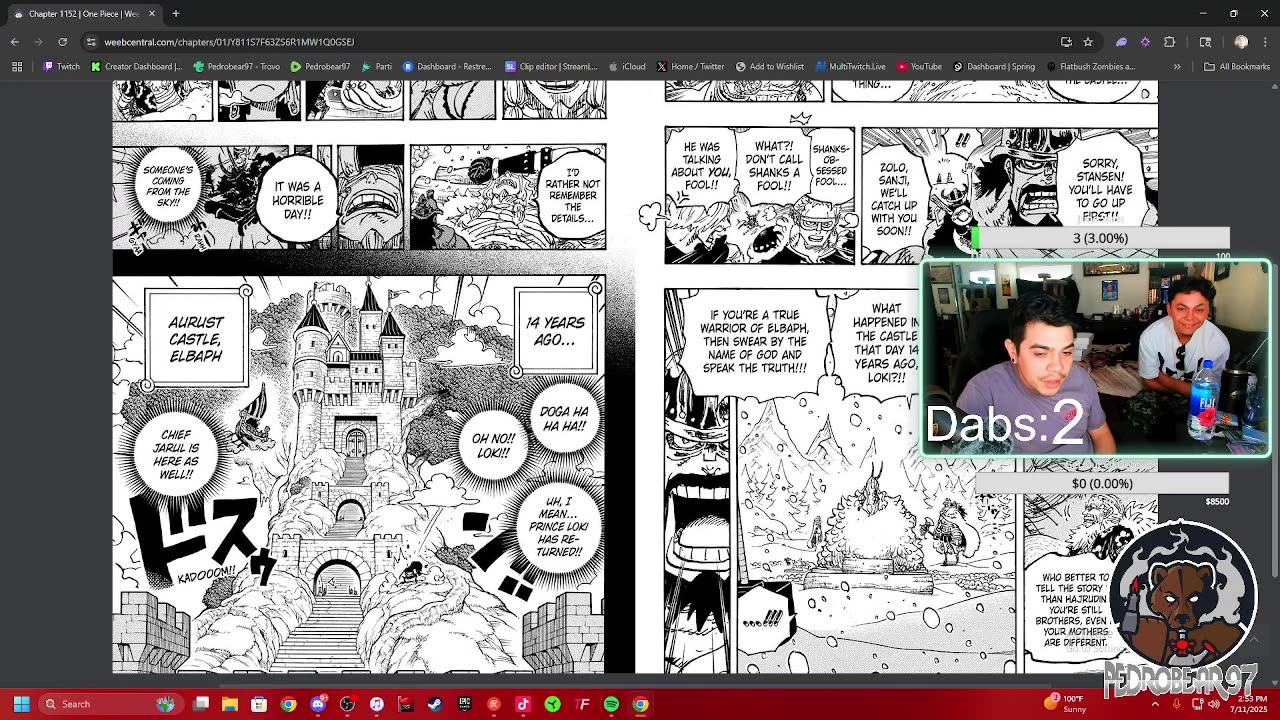Open File Explorer from the taskbar
The width and height of the screenshot is (1280, 720).
coord(230,704)
